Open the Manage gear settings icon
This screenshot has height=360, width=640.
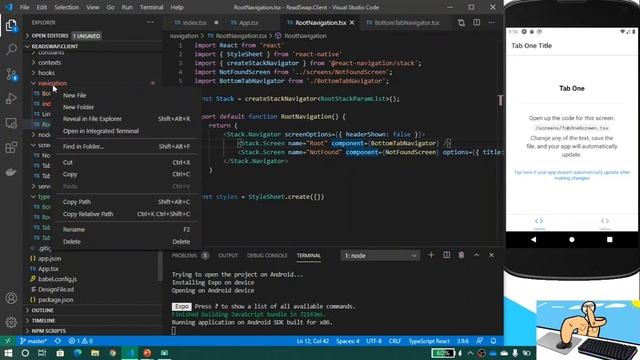11,322
